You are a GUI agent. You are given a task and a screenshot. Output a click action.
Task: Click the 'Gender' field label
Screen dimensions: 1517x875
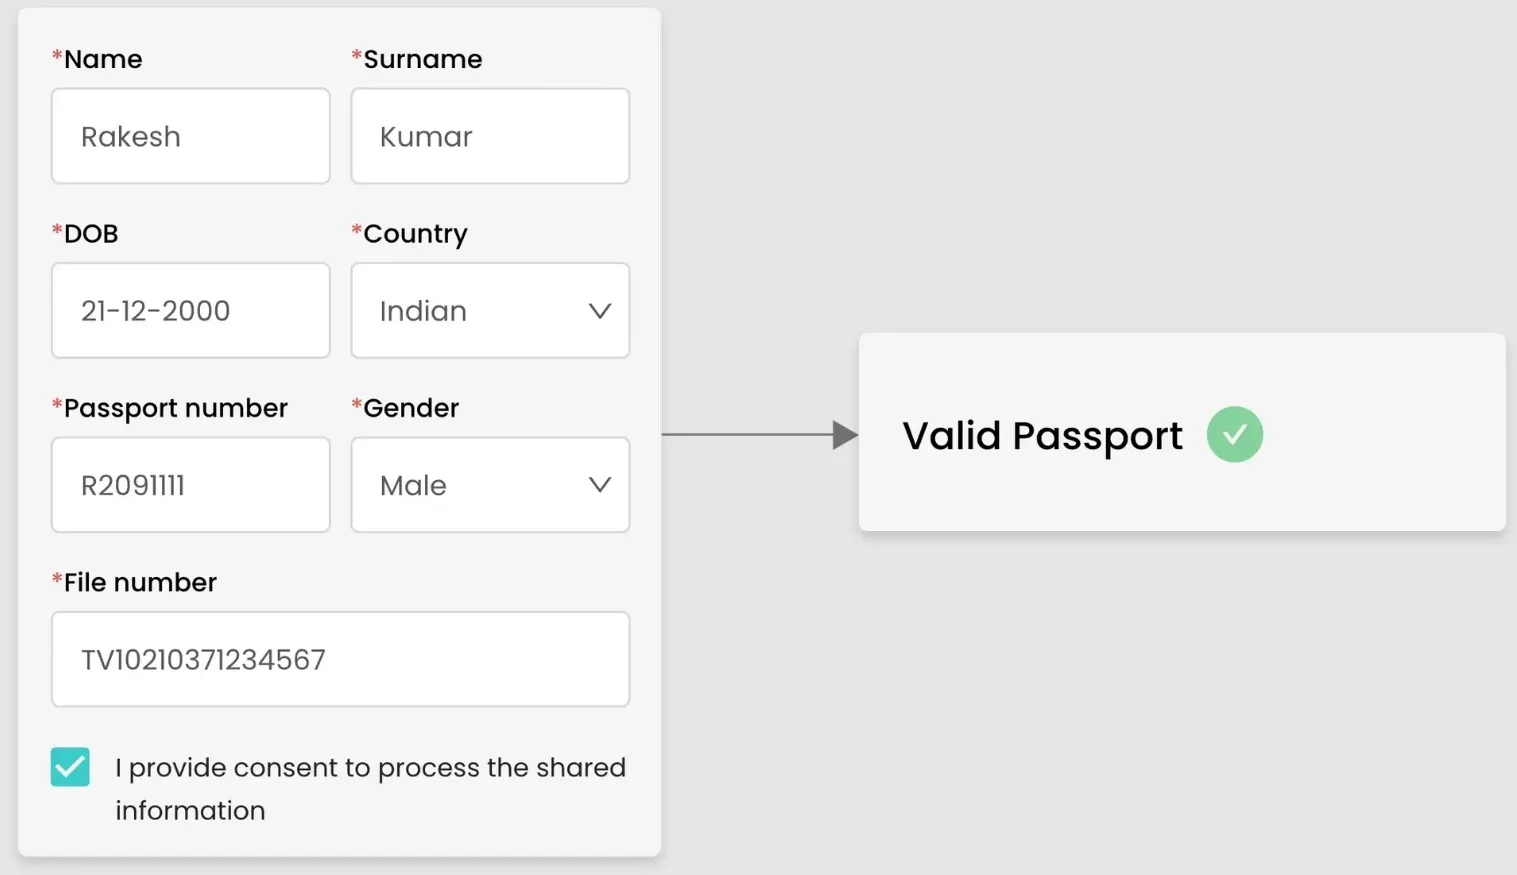point(411,408)
